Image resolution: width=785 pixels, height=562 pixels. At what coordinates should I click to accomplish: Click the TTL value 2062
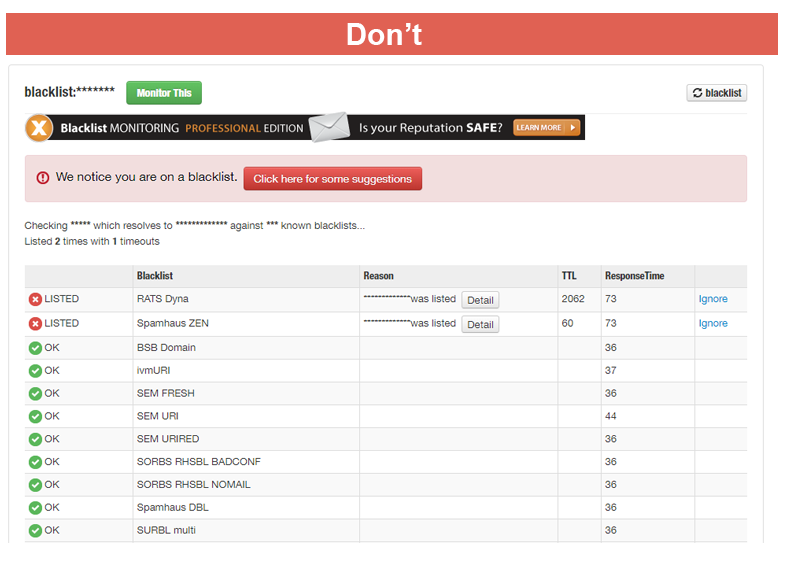[x=573, y=299]
